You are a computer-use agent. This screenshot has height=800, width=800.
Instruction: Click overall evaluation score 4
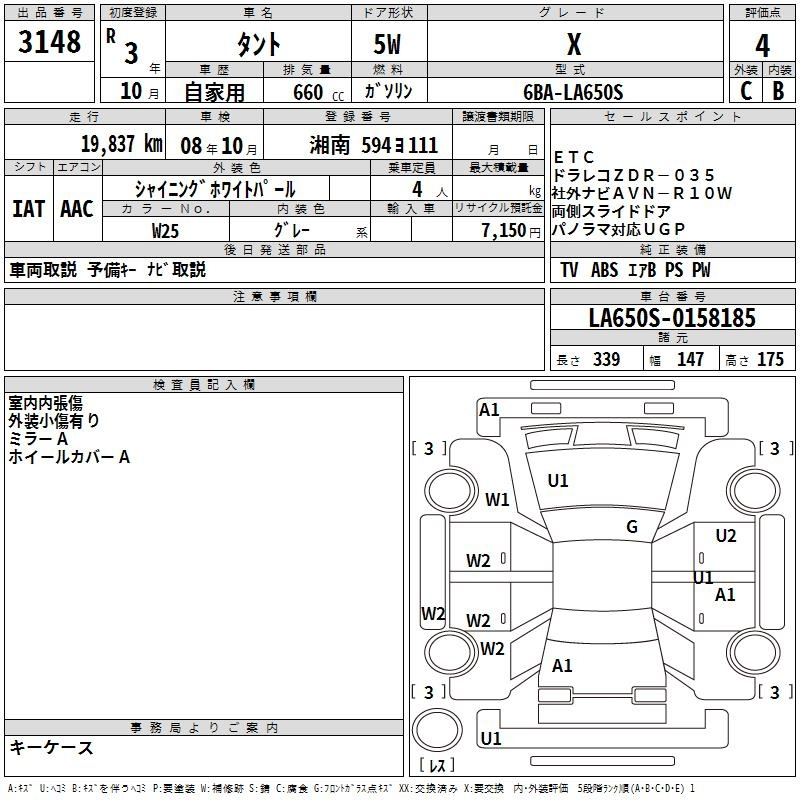[762, 46]
